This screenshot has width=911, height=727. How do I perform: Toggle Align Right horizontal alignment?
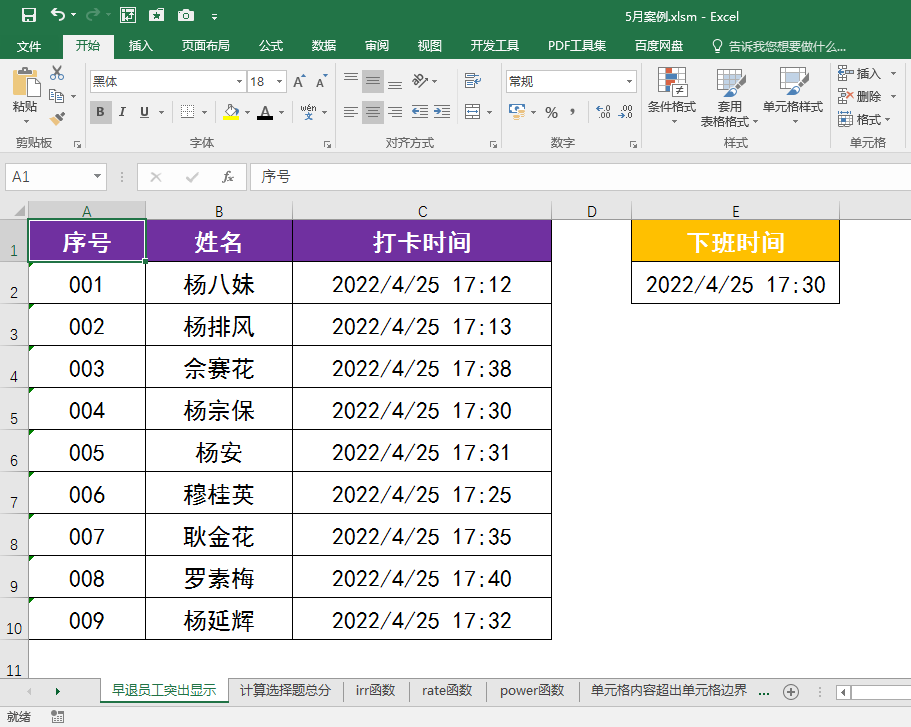(x=395, y=112)
